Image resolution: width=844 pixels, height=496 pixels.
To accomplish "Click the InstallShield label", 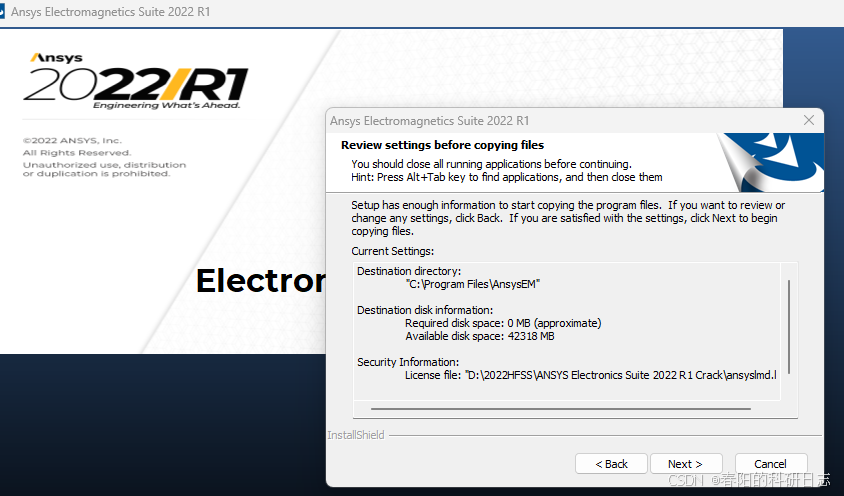I will tap(356, 435).
